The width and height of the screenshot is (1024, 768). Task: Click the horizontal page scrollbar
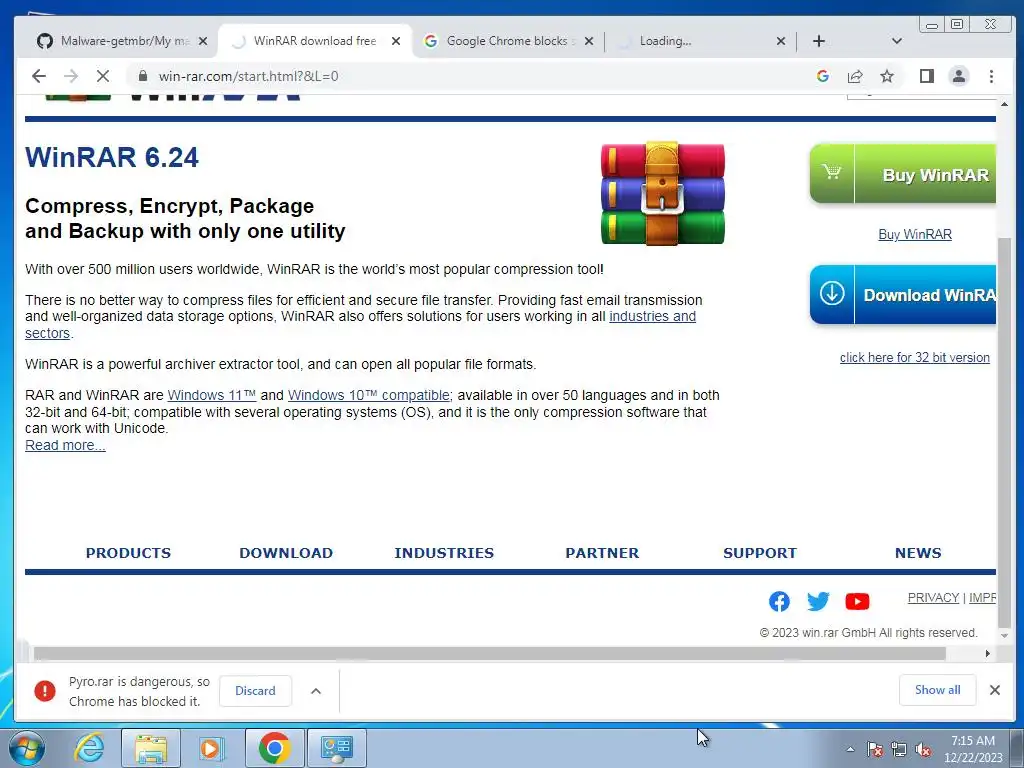click(490, 654)
